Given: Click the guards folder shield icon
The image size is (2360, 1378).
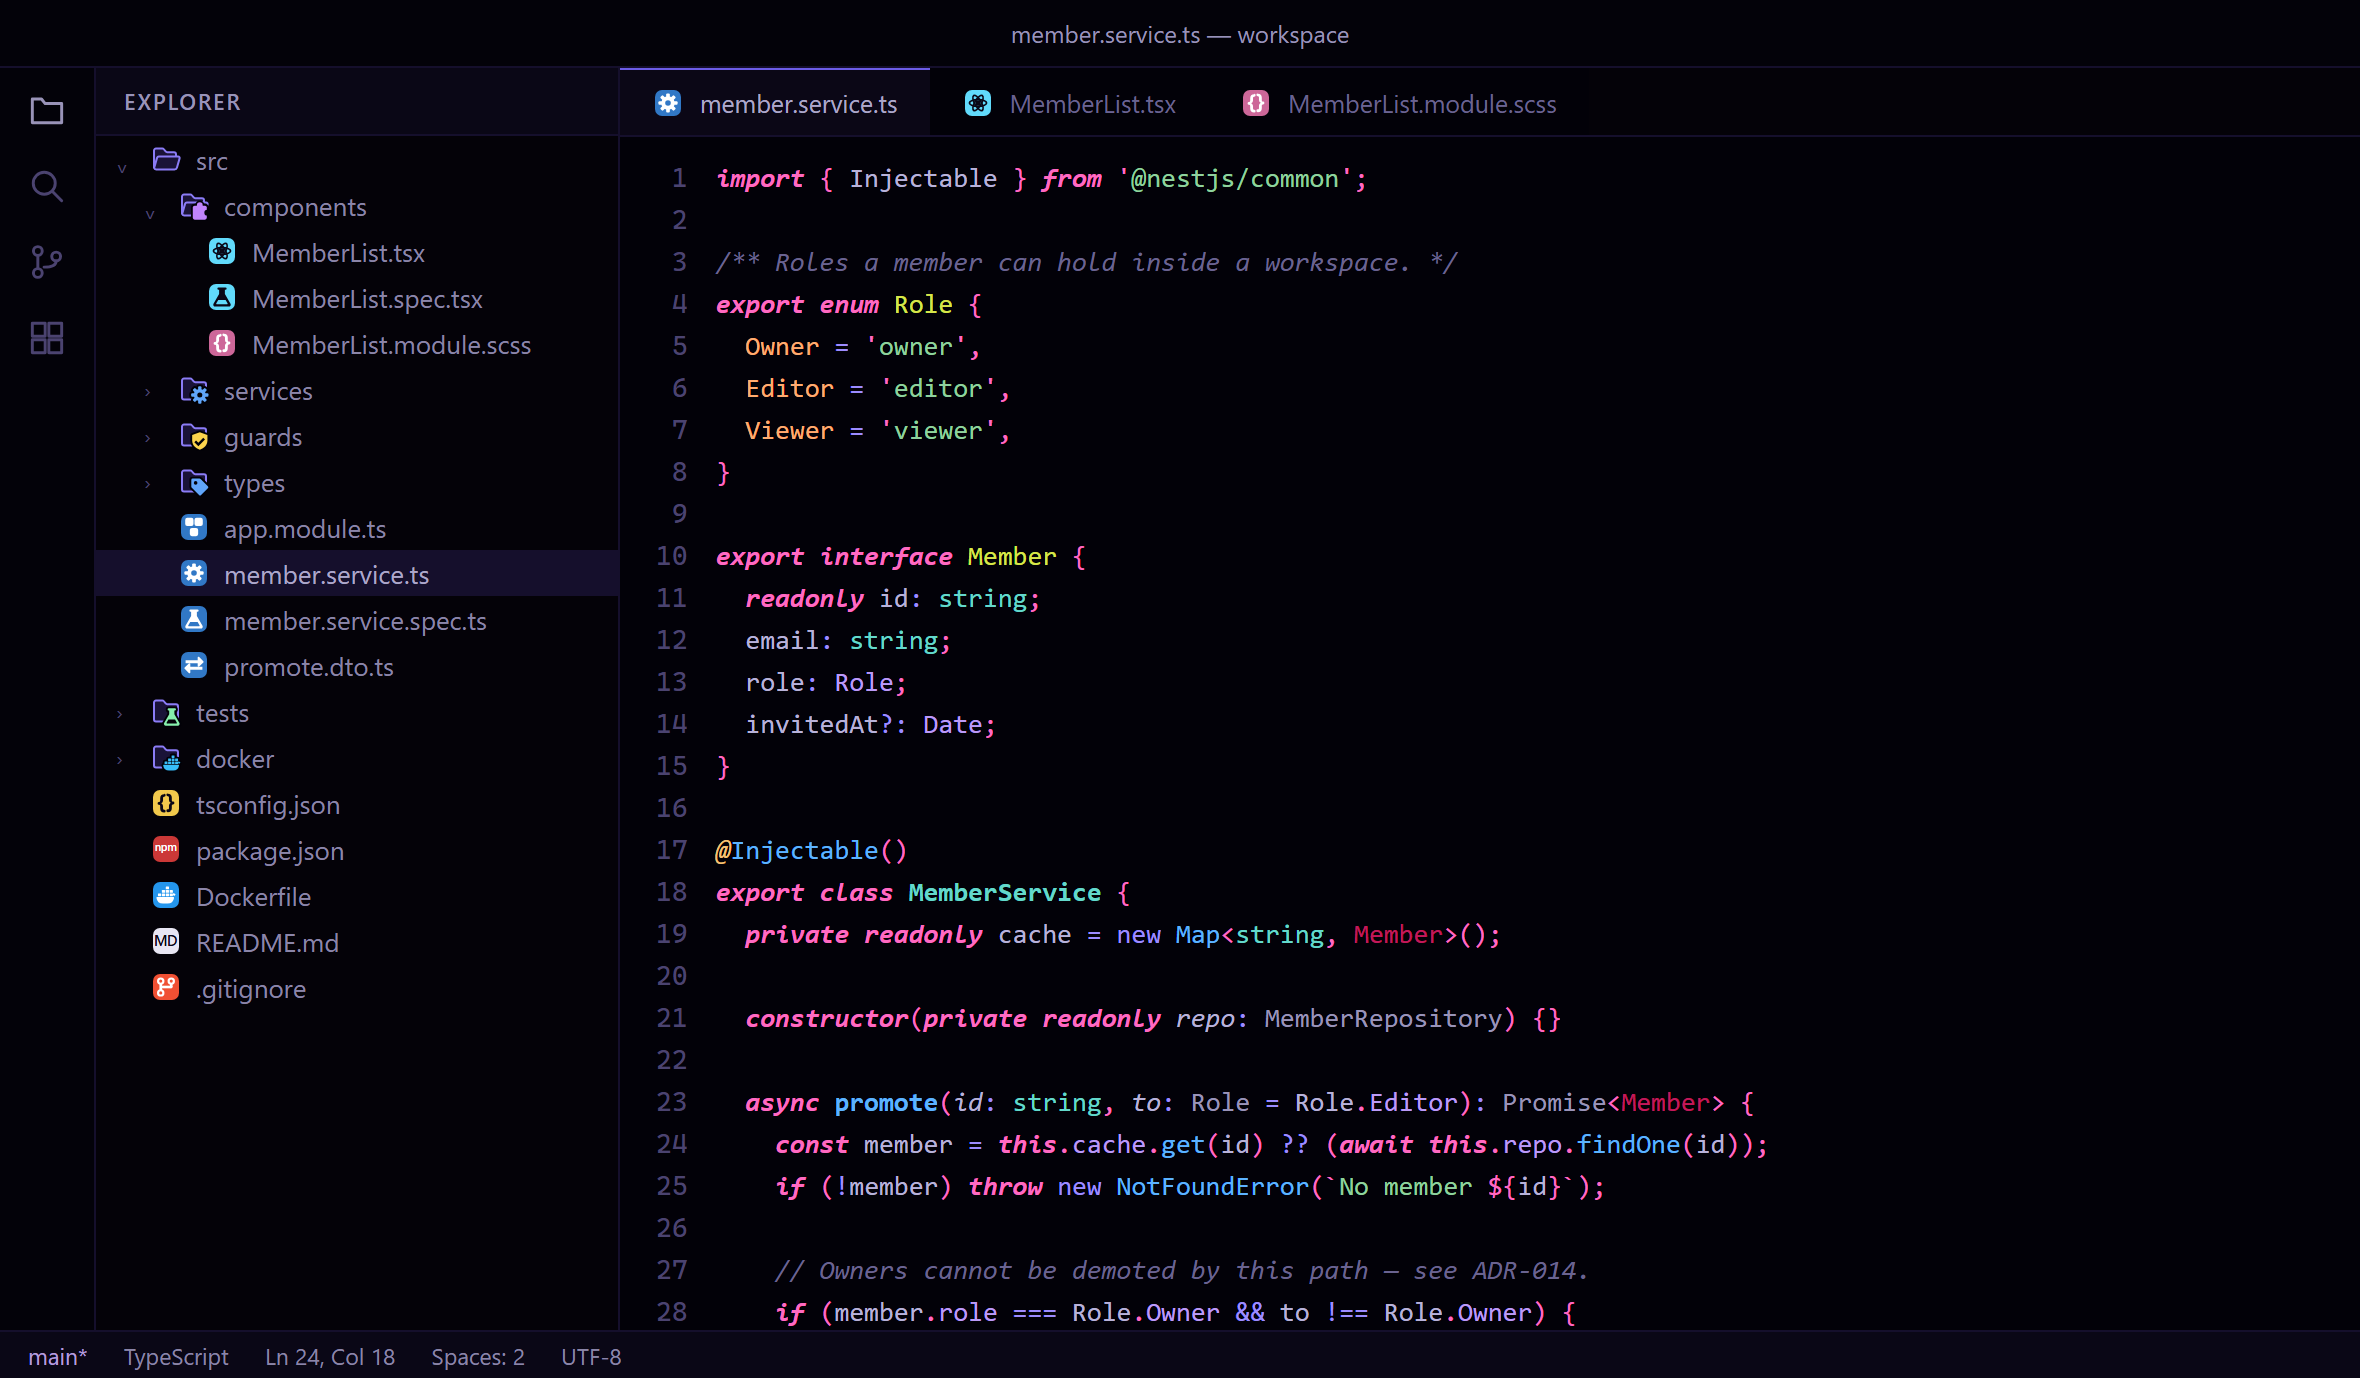Looking at the screenshot, I should click(194, 436).
